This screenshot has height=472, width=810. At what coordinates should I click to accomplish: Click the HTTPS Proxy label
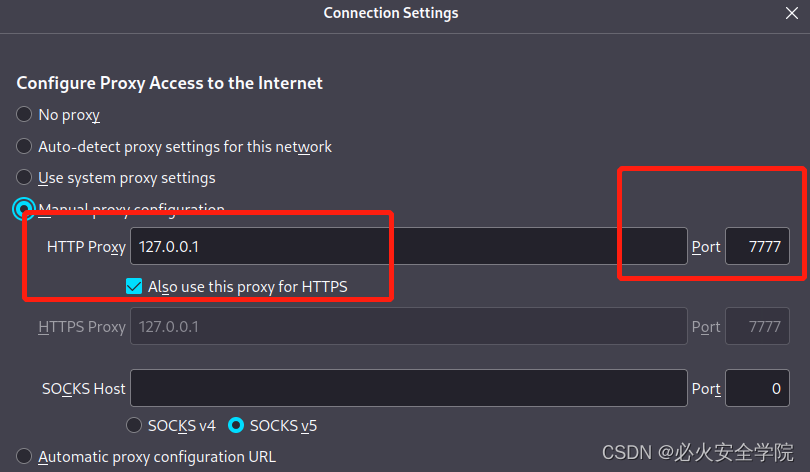click(82, 327)
